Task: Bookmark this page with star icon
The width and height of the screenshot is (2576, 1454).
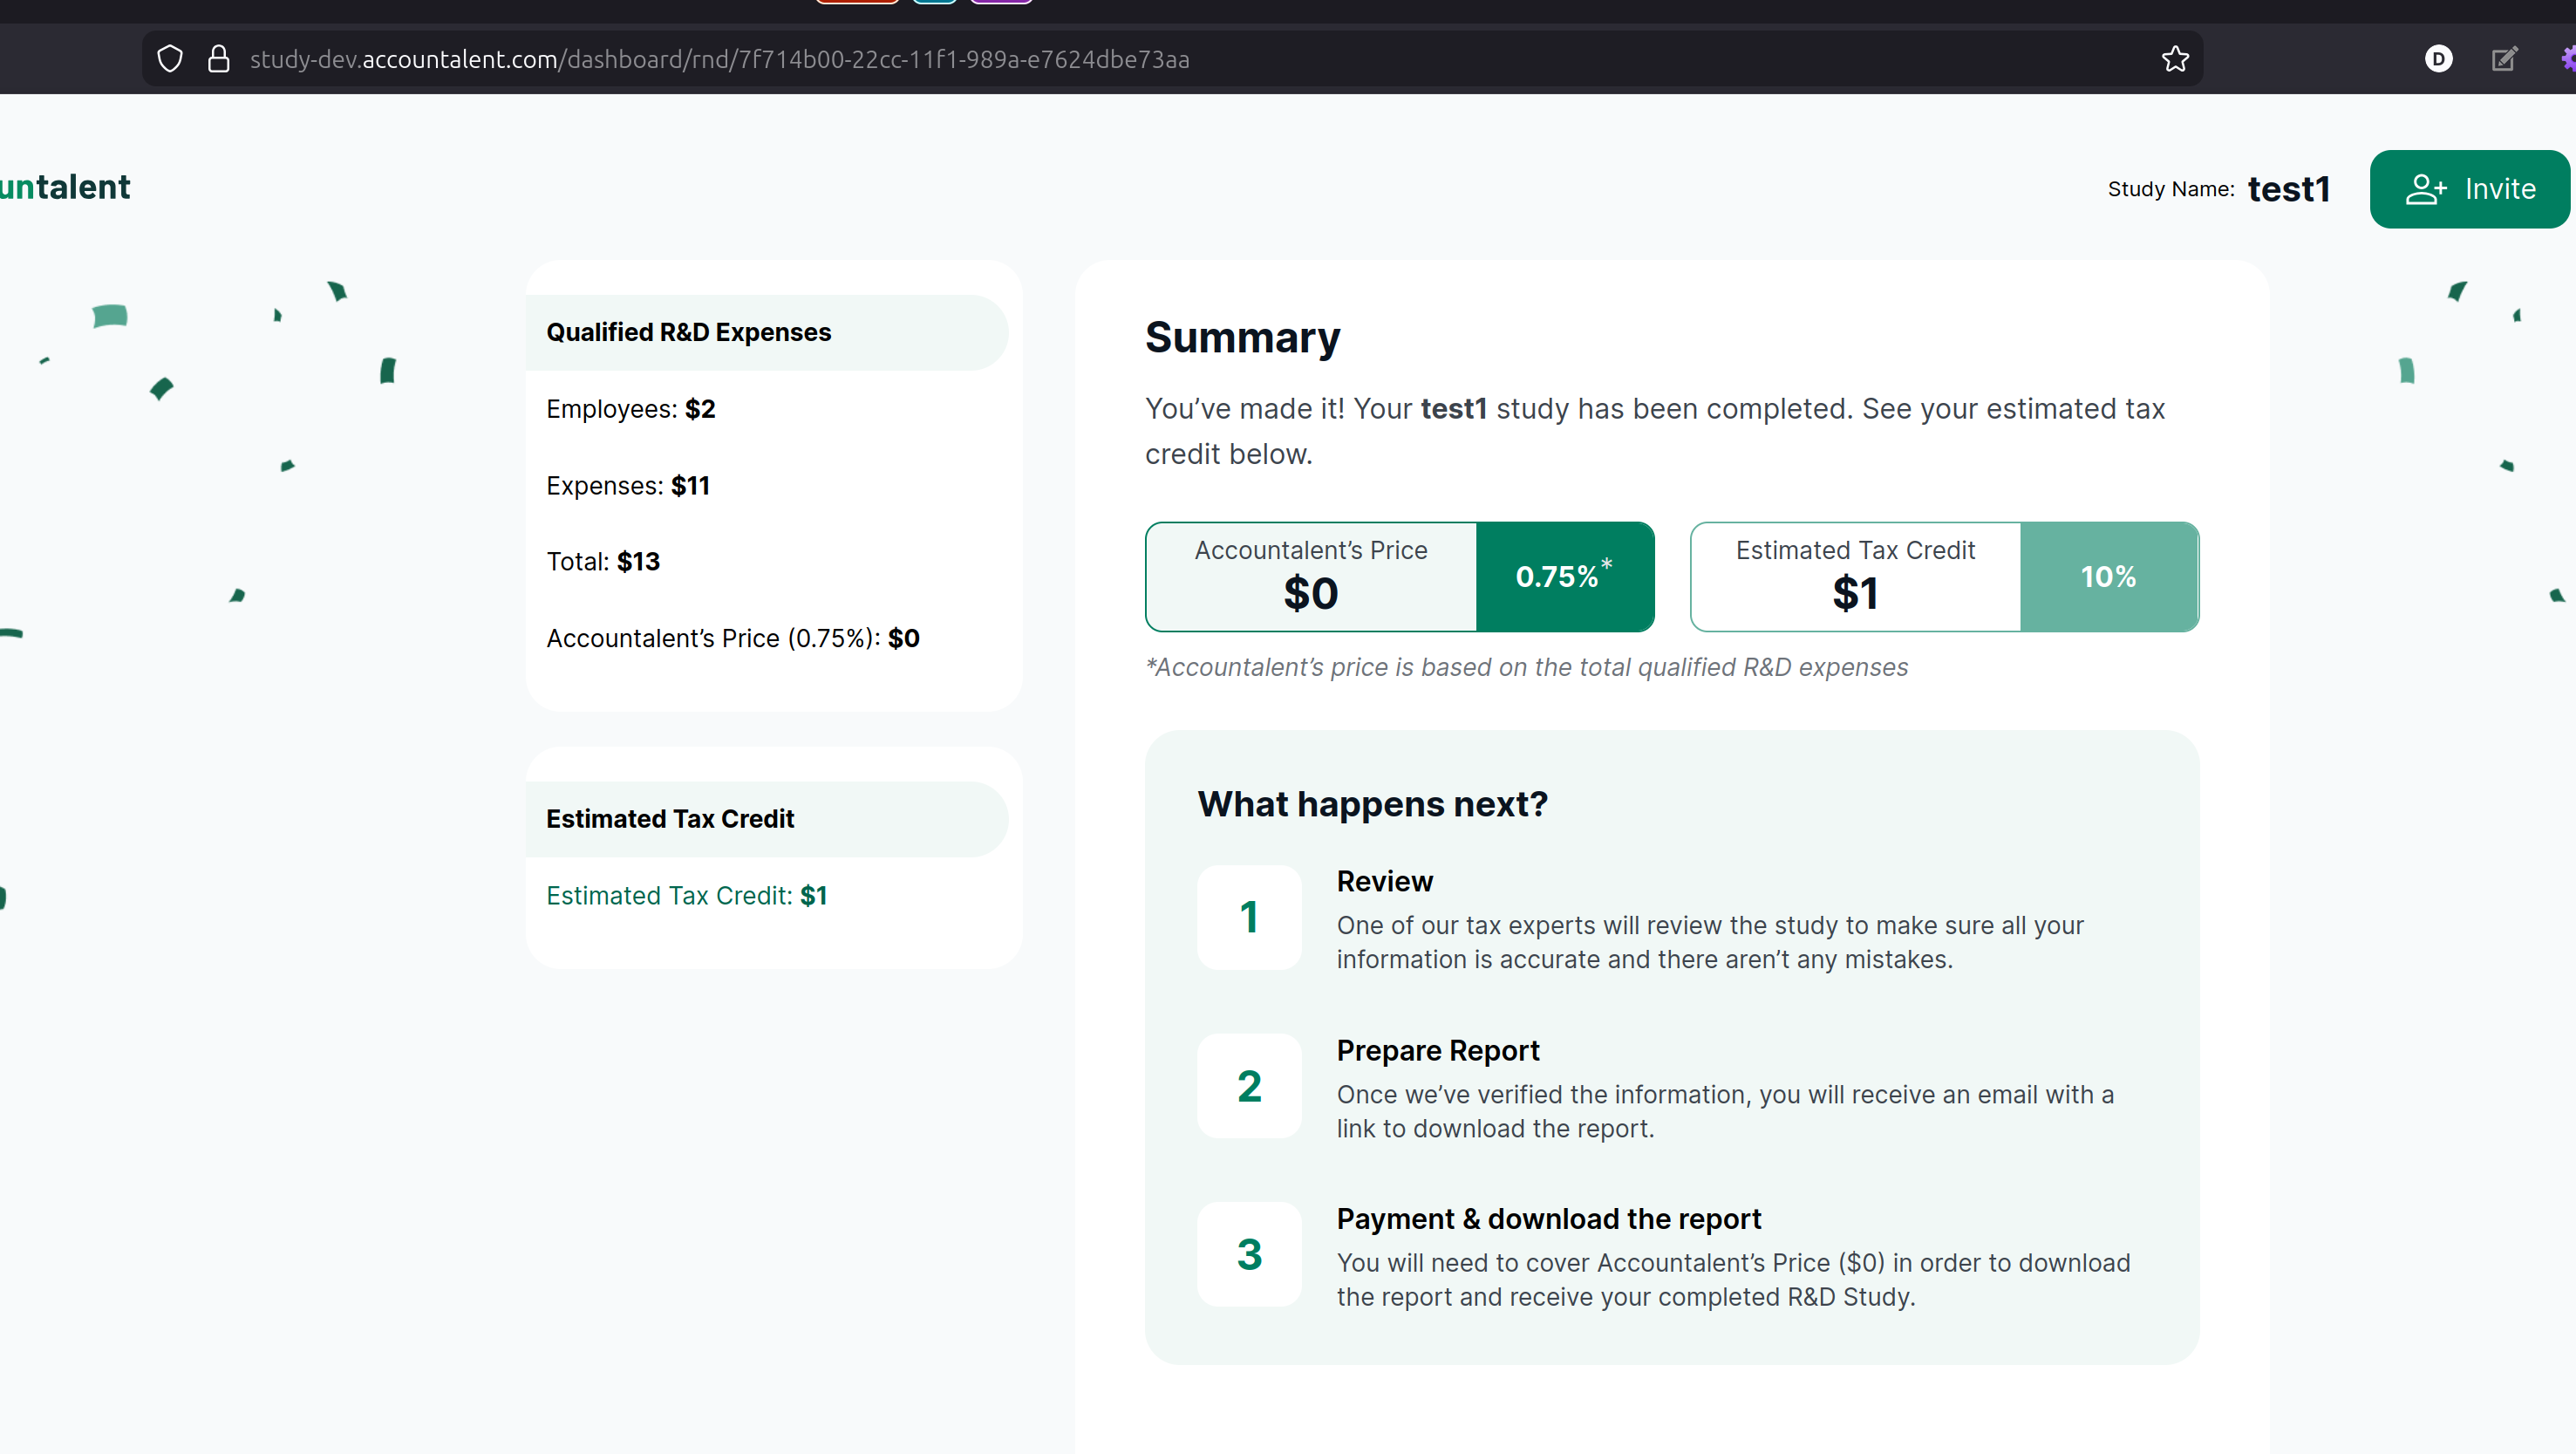Action: pos(2175,59)
